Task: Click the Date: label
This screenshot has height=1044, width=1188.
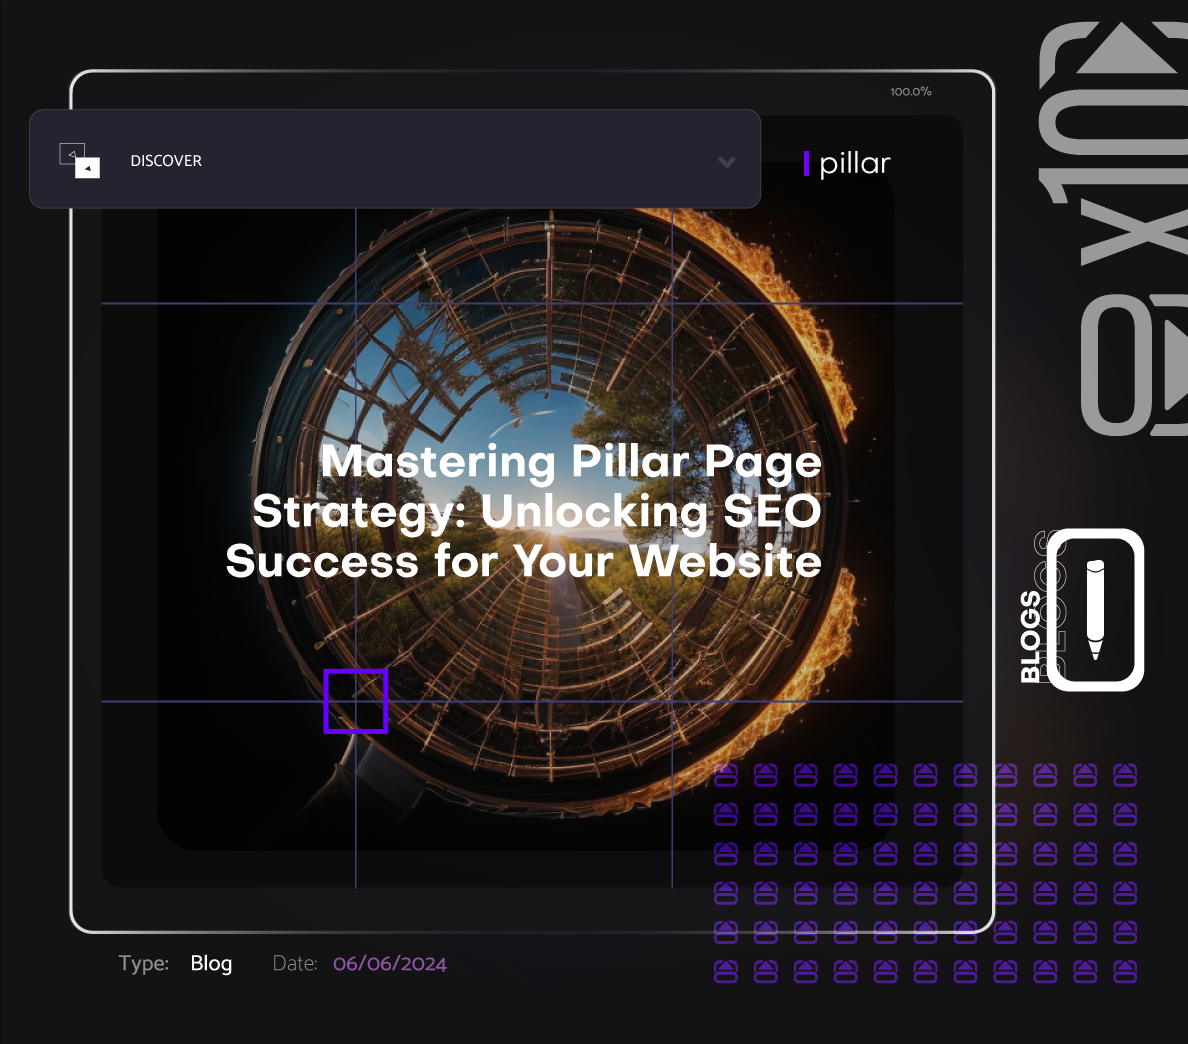Action: pos(295,964)
